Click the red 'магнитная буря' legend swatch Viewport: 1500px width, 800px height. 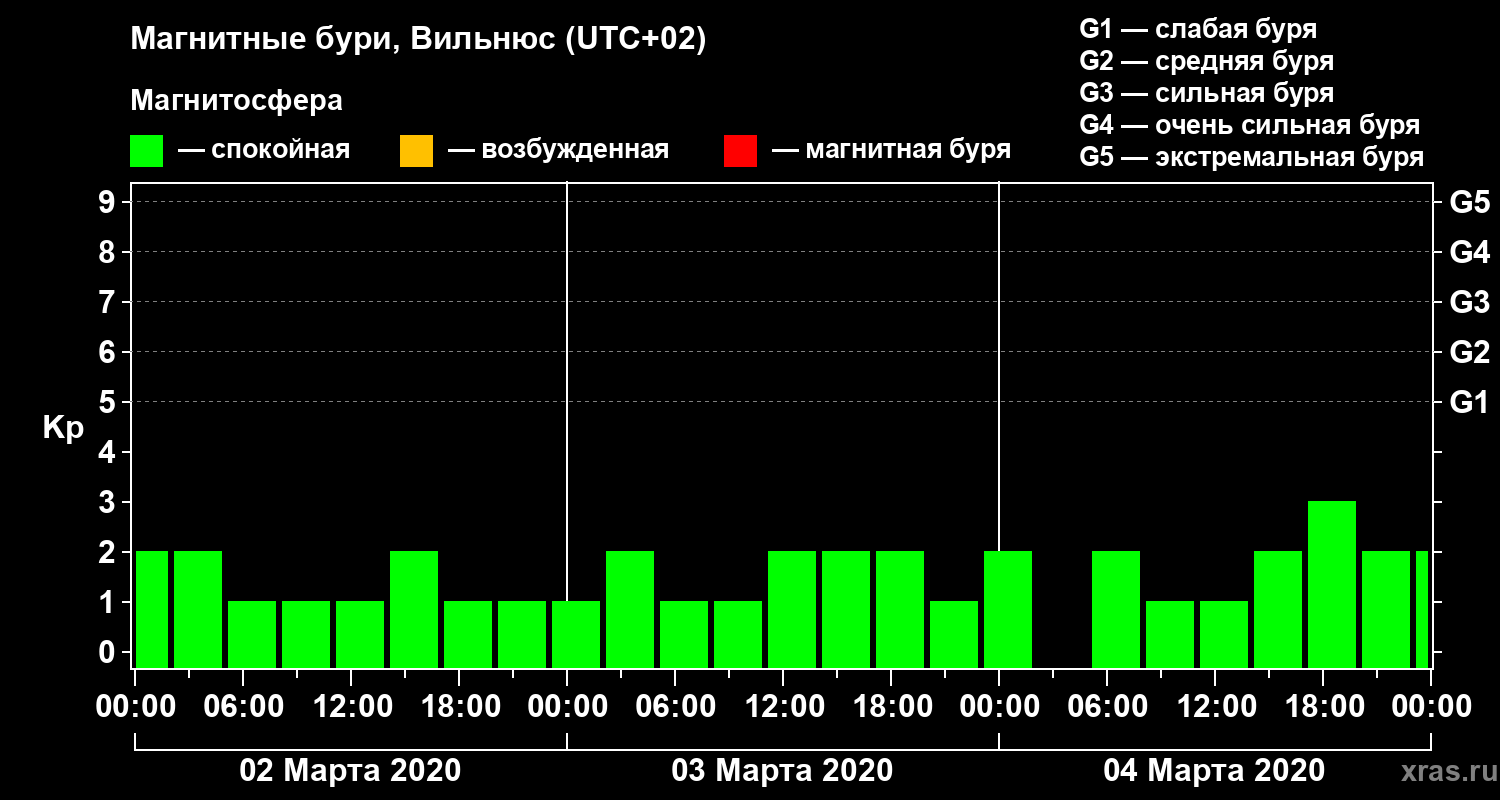click(x=740, y=150)
